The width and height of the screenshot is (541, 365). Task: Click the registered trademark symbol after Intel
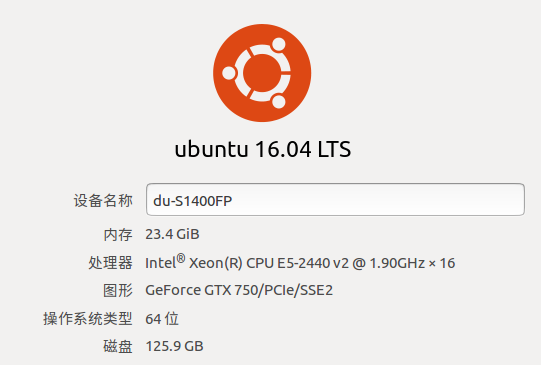pos(181,258)
